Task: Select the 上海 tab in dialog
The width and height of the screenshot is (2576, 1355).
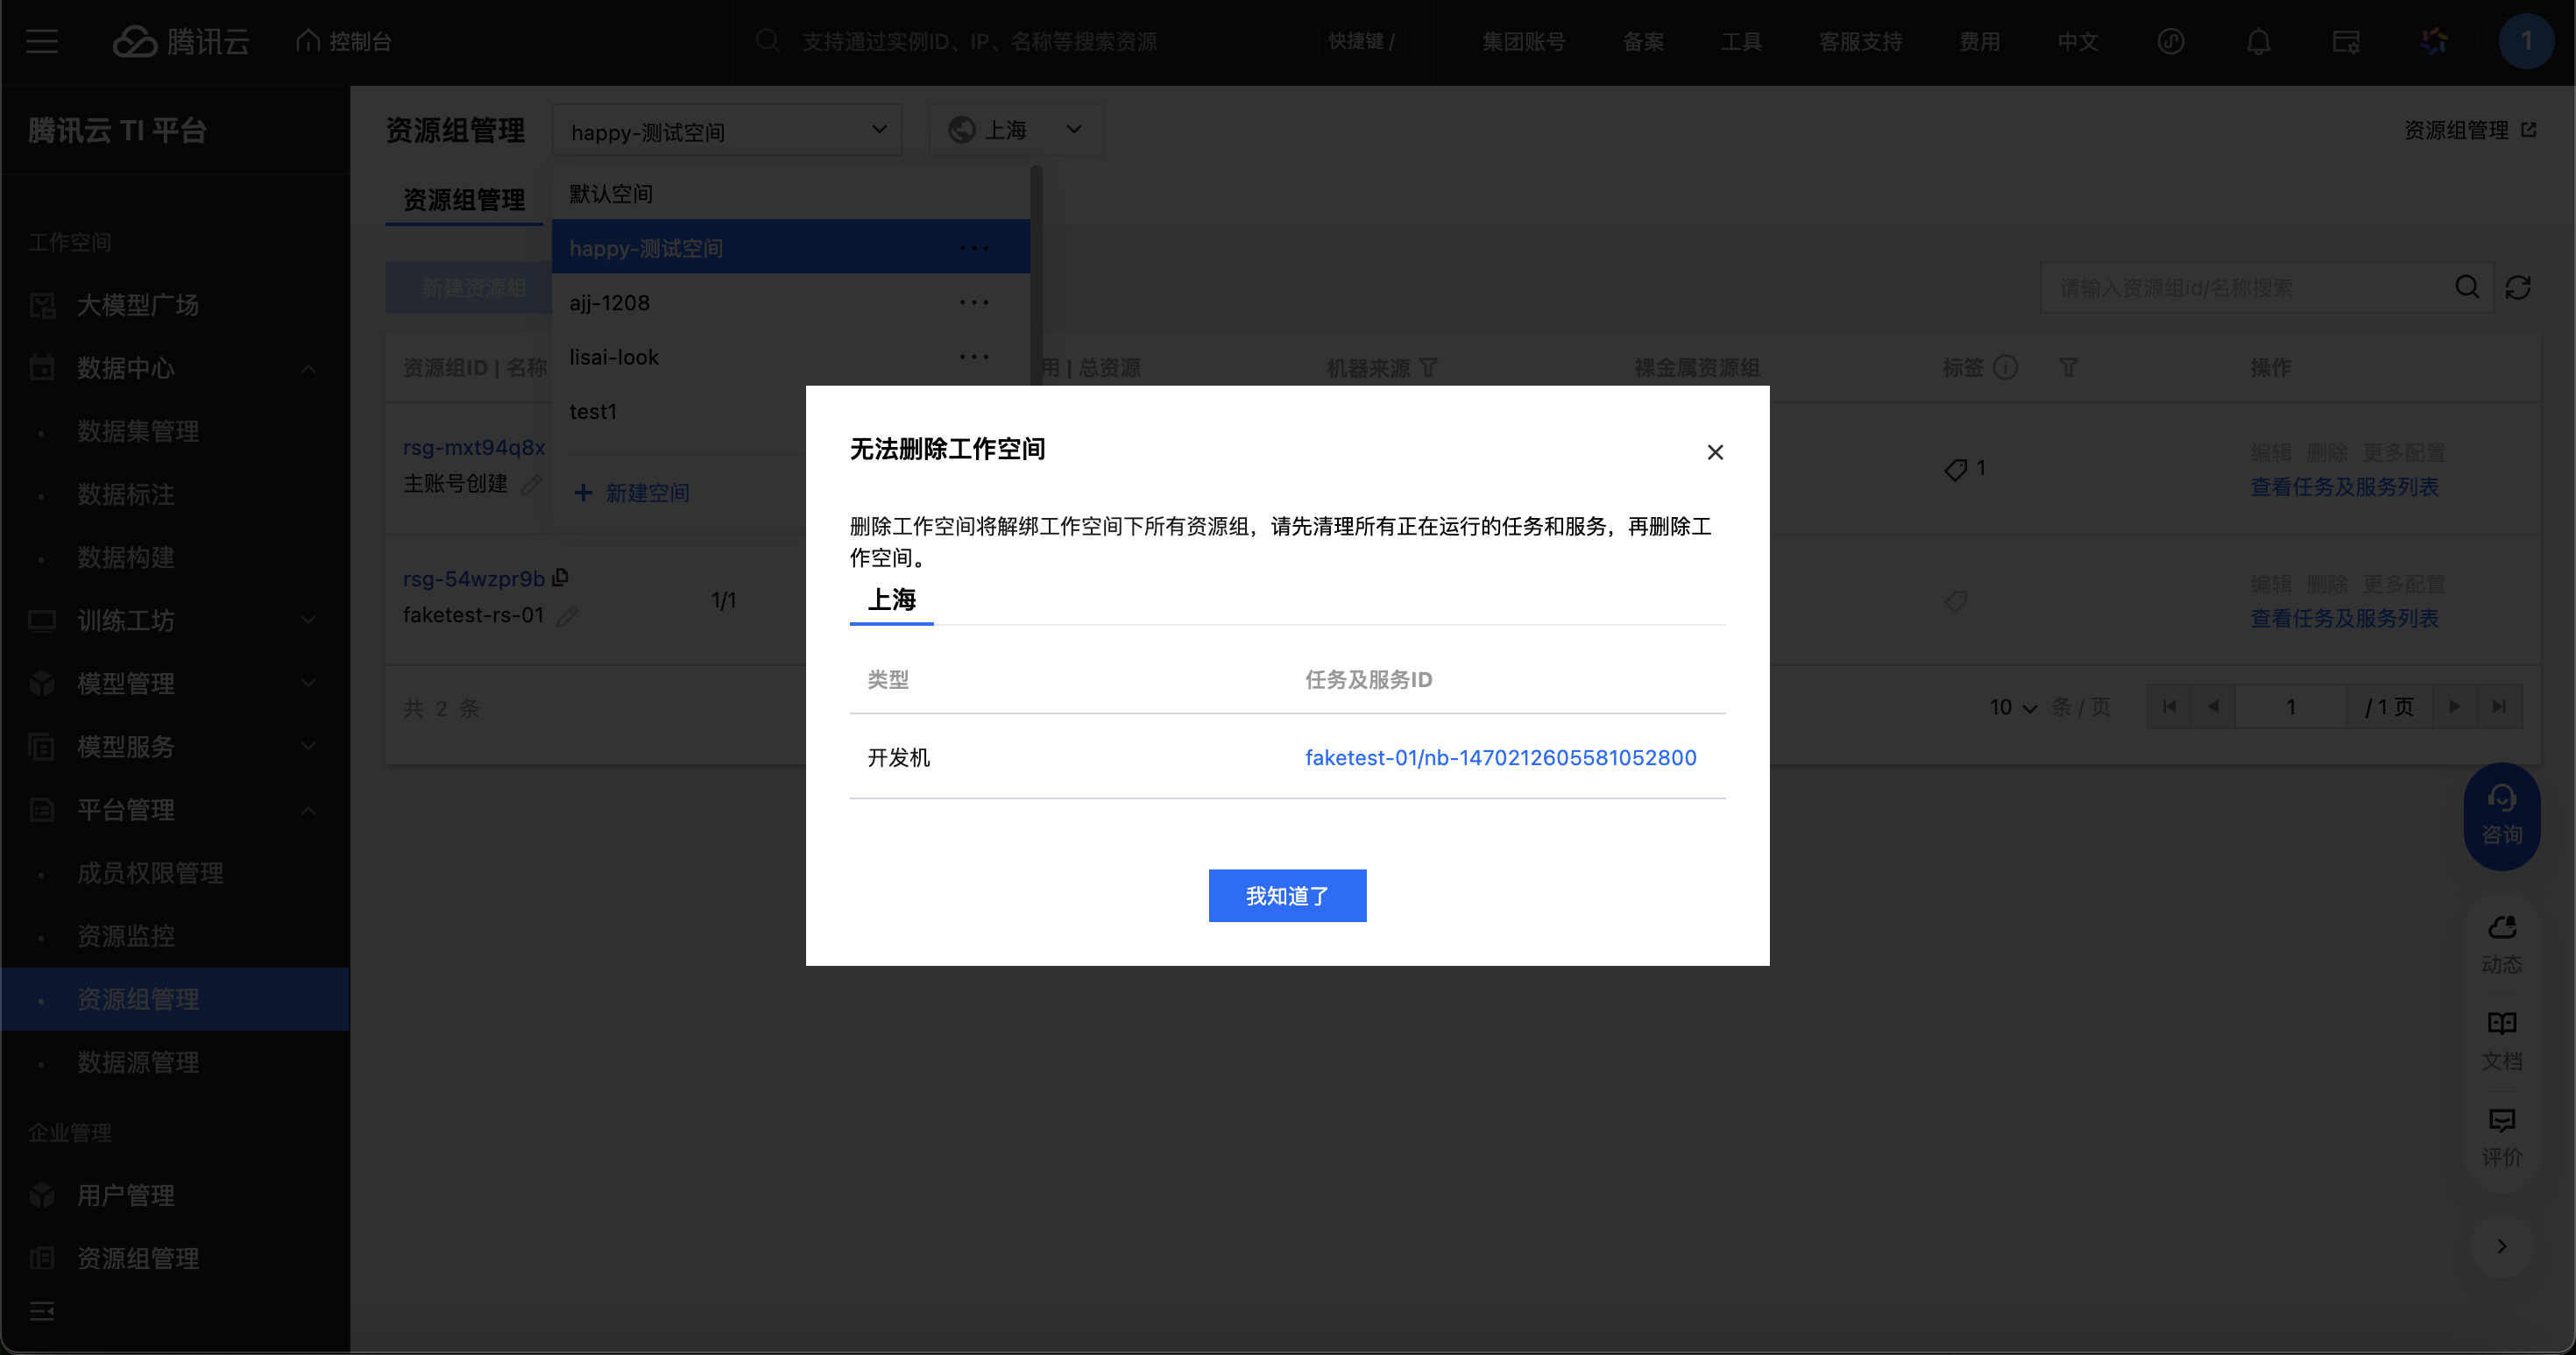Action: pyautogui.click(x=891, y=599)
